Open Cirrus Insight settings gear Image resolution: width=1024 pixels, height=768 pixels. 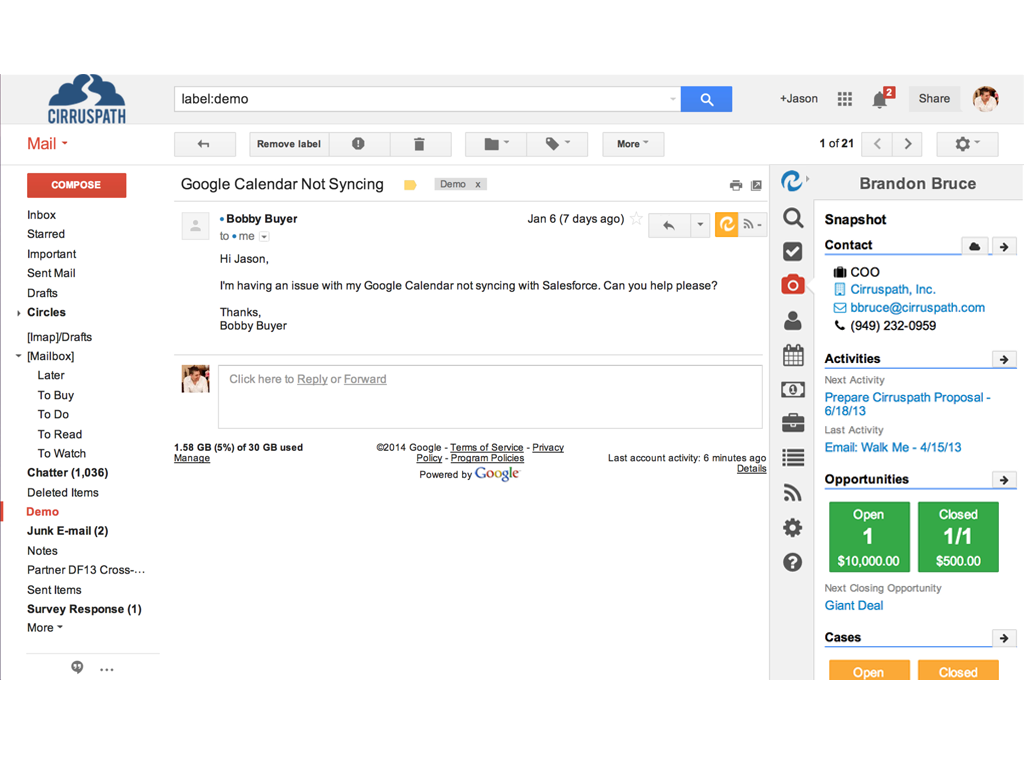(x=793, y=527)
